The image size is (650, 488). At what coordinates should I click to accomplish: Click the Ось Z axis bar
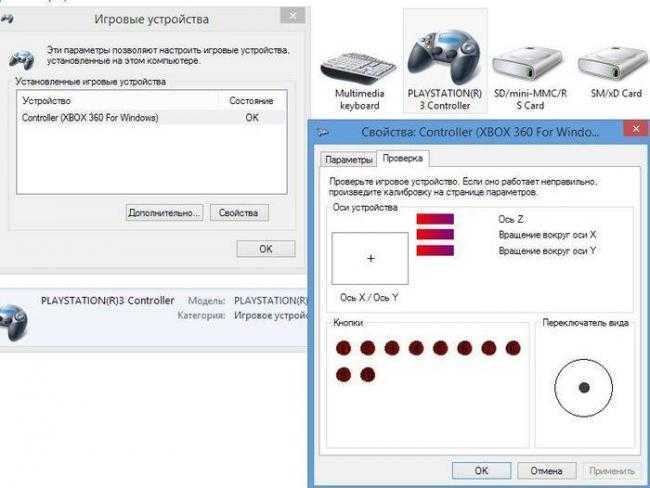pyautogui.click(x=435, y=219)
